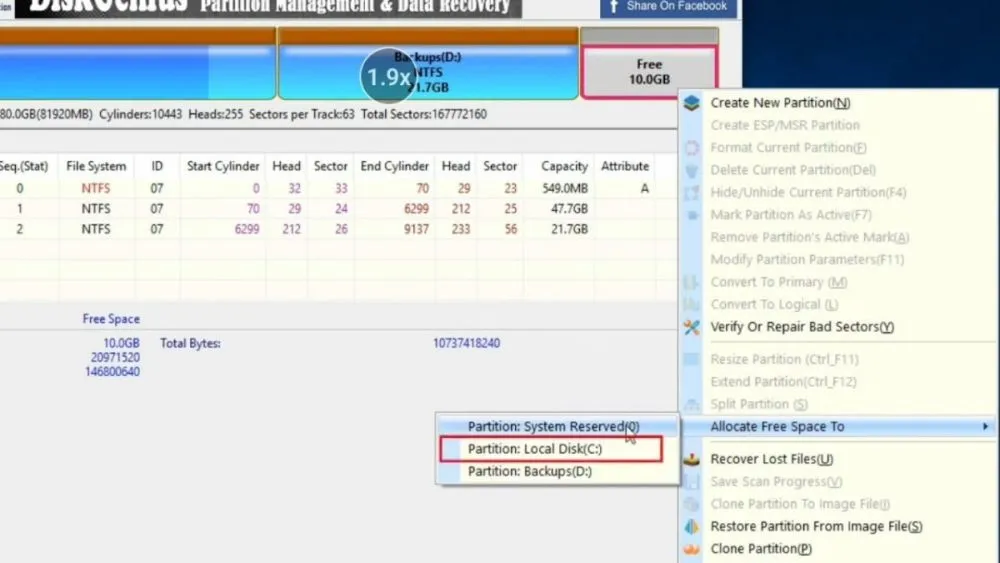Select the Free 10.0GB disk block

649,72
